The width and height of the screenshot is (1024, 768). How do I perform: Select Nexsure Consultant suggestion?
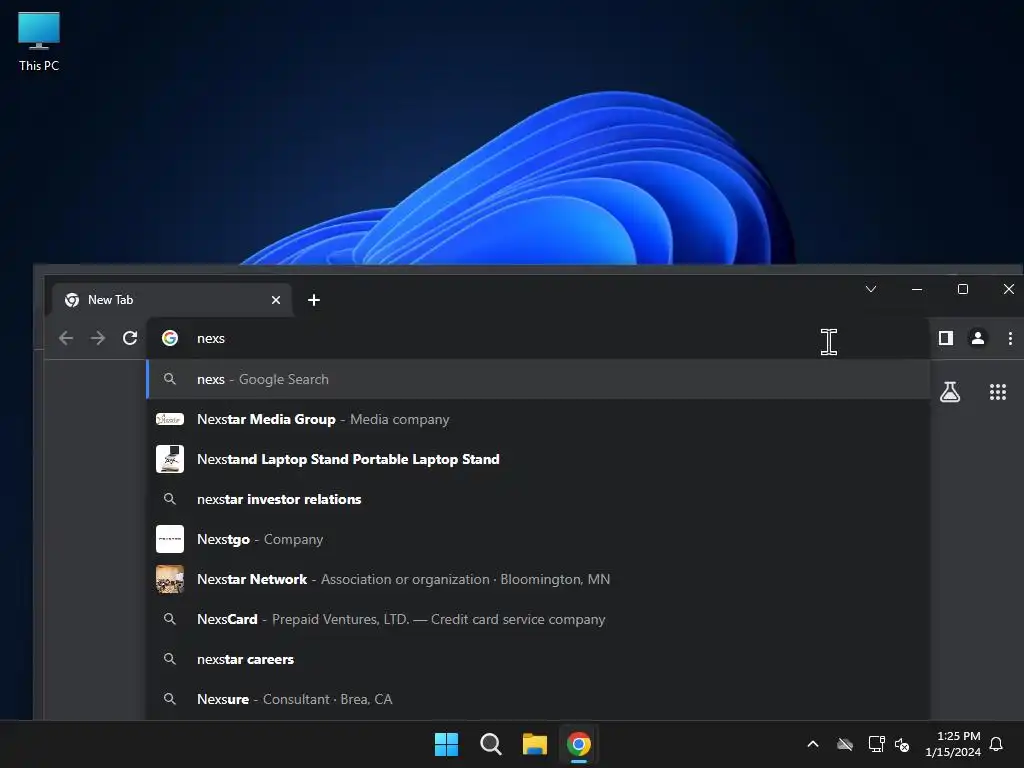pyautogui.click(x=538, y=699)
